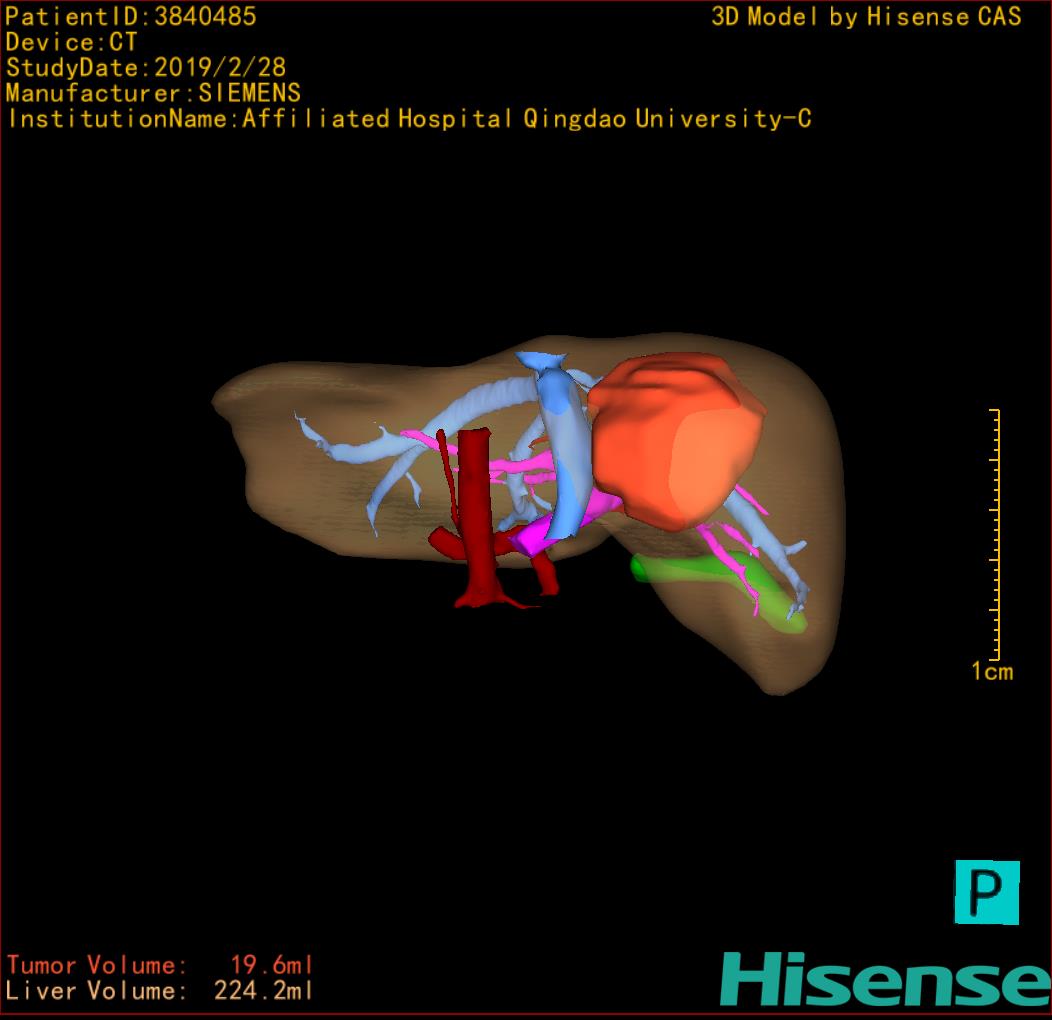This screenshot has width=1052, height=1020.
Task: Click the InstitutionName Affiliated Hospital text
Action: tap(410, 119)
